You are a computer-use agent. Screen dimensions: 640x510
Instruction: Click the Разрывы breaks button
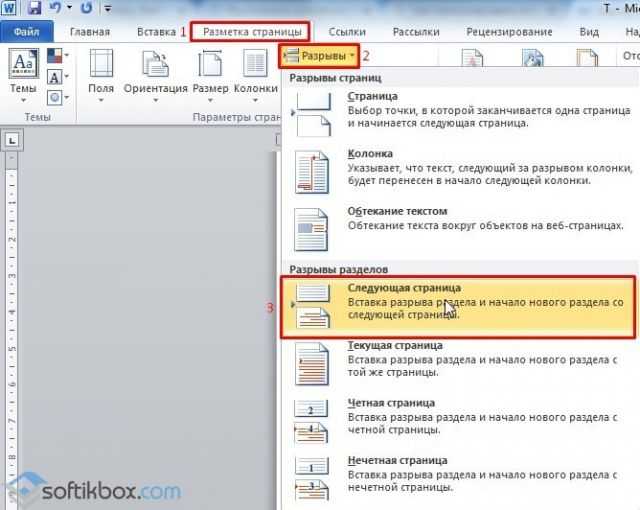pyautogui.click(x=319, y=55)
